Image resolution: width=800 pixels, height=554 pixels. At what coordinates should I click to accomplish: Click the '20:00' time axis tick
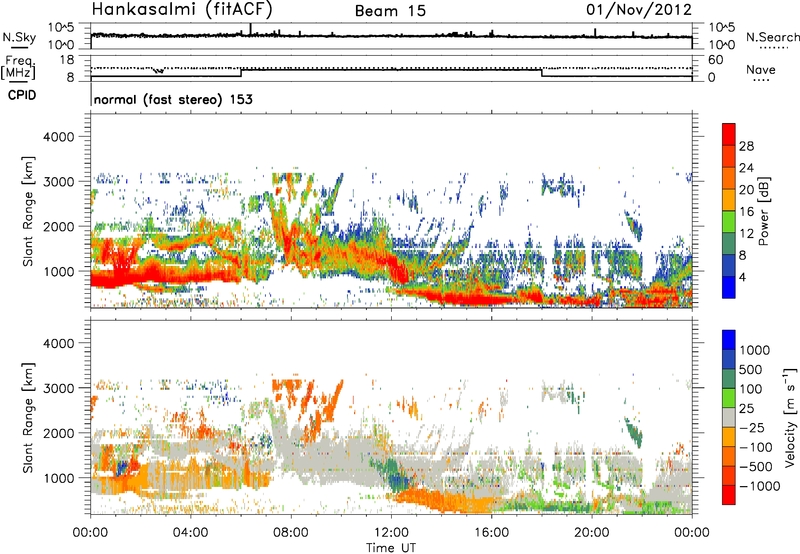pos(592,533)
